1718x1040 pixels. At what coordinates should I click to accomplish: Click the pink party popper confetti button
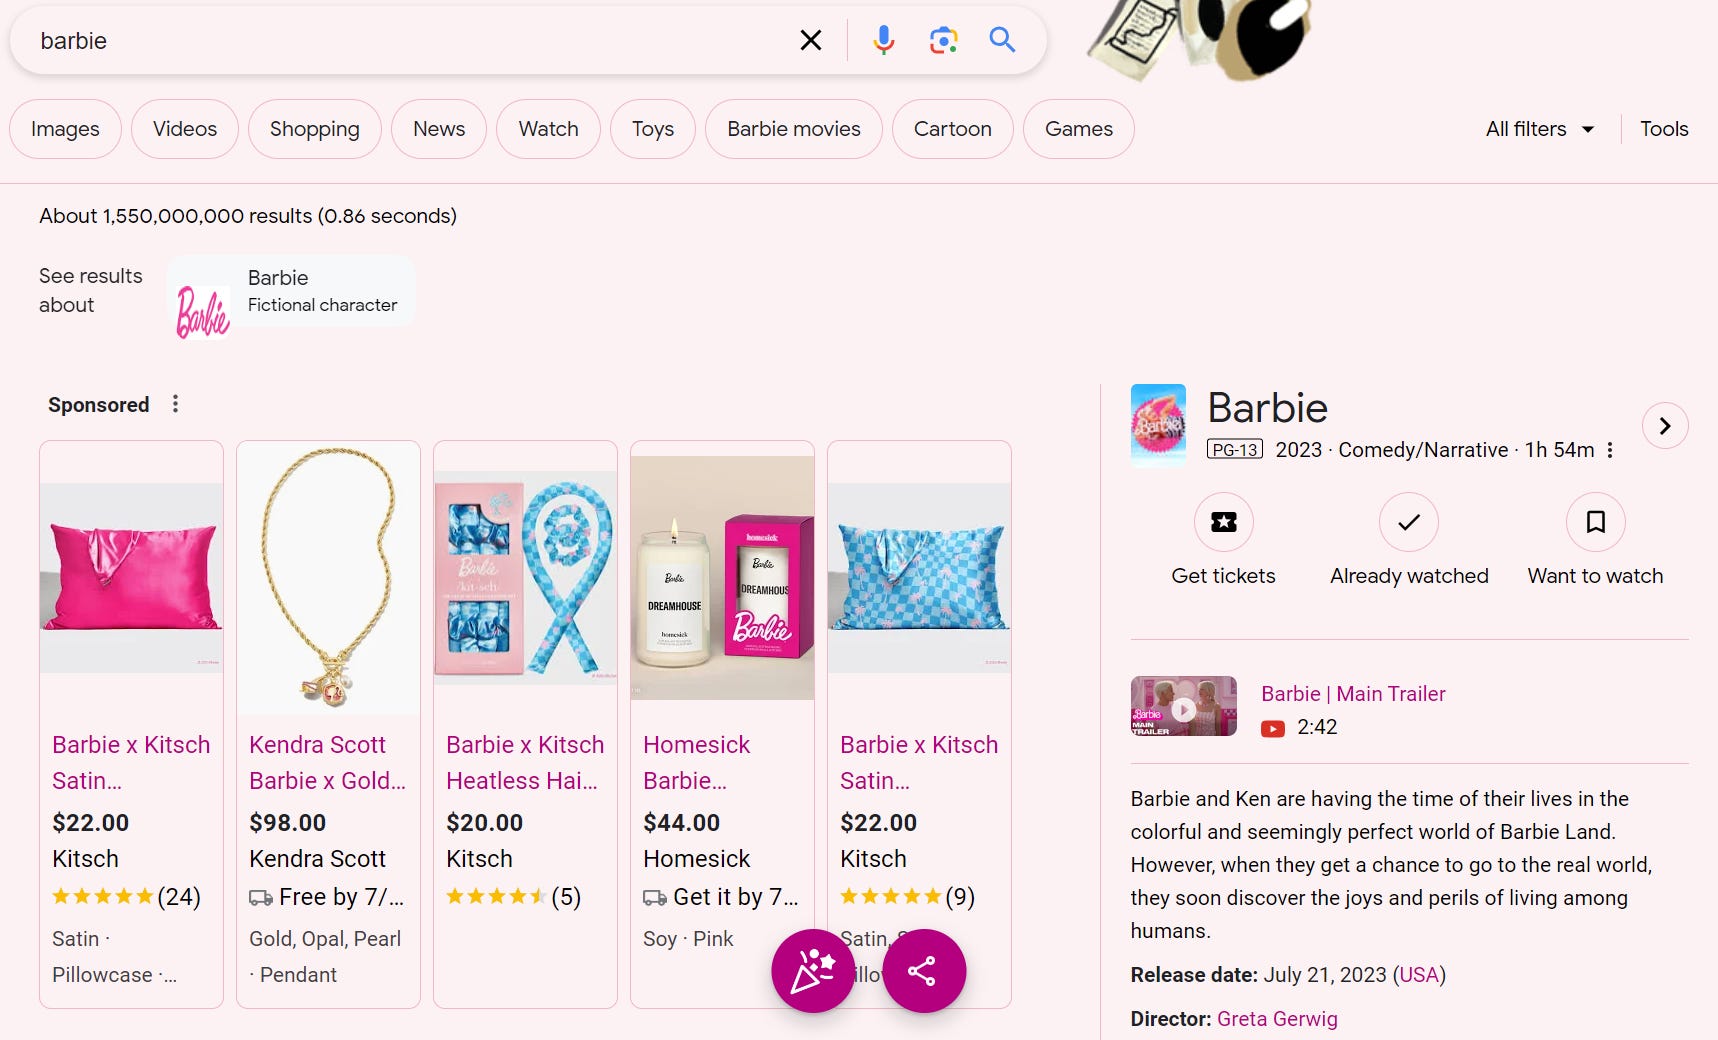coord(813,971)
